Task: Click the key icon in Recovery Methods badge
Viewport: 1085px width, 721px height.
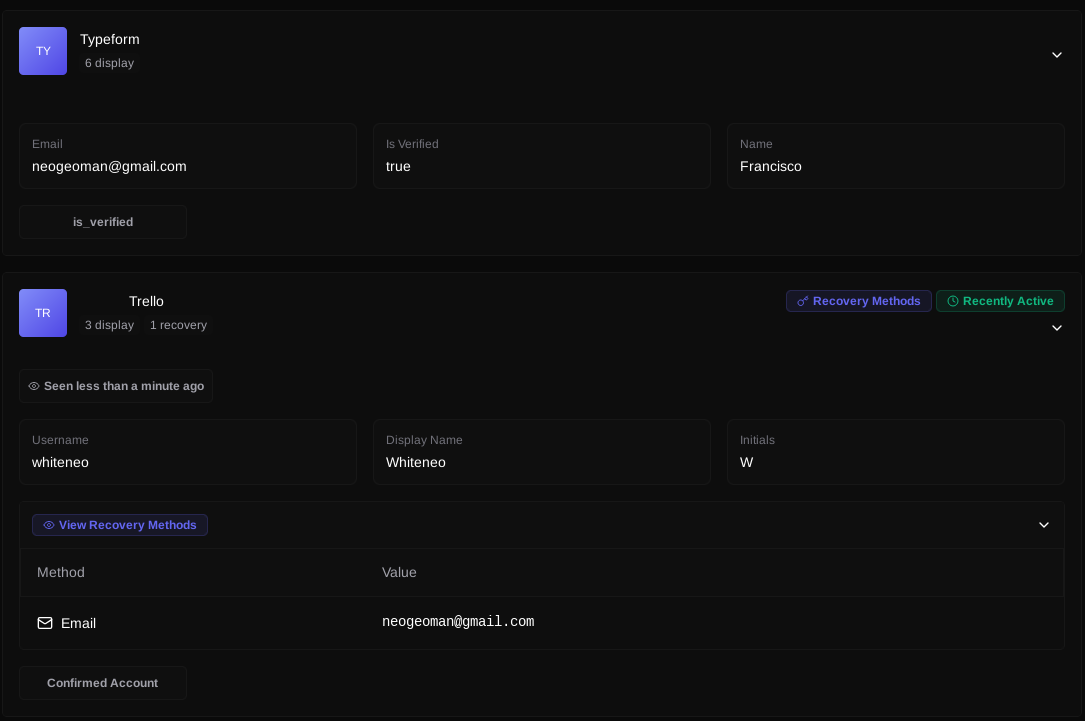Action: pyautogui.click(x=802, y=301)
